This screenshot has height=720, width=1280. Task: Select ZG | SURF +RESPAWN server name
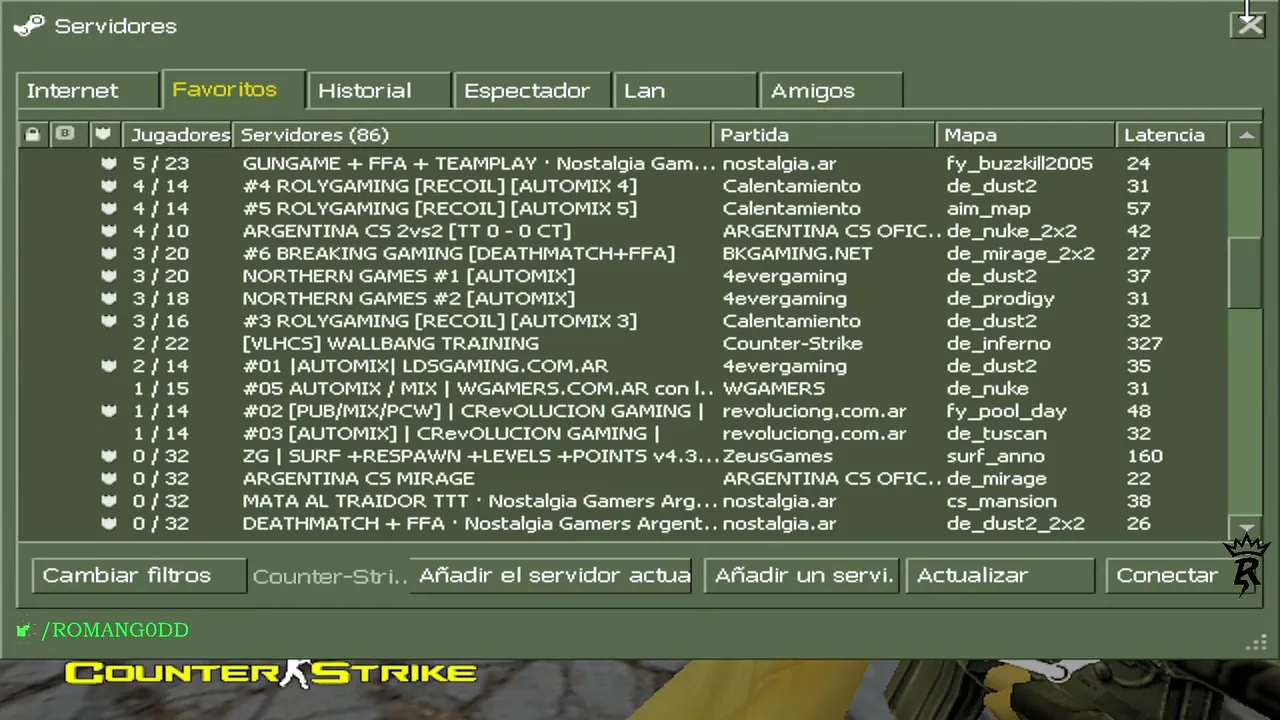coord(481,456)
